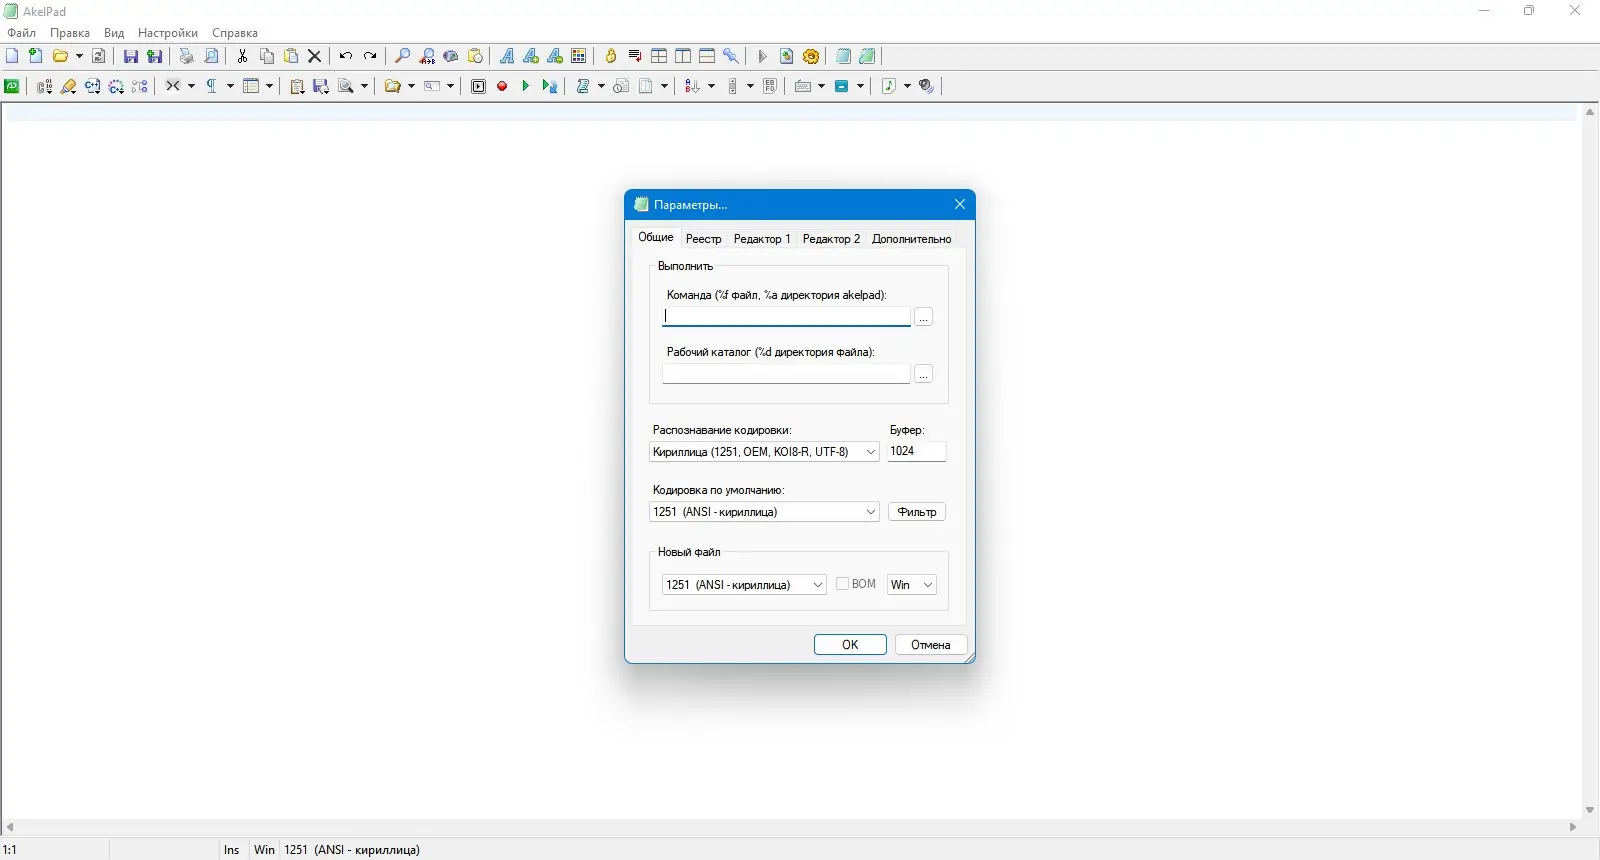
Task: Click the speaker sound icon
Action: (927, 87)
